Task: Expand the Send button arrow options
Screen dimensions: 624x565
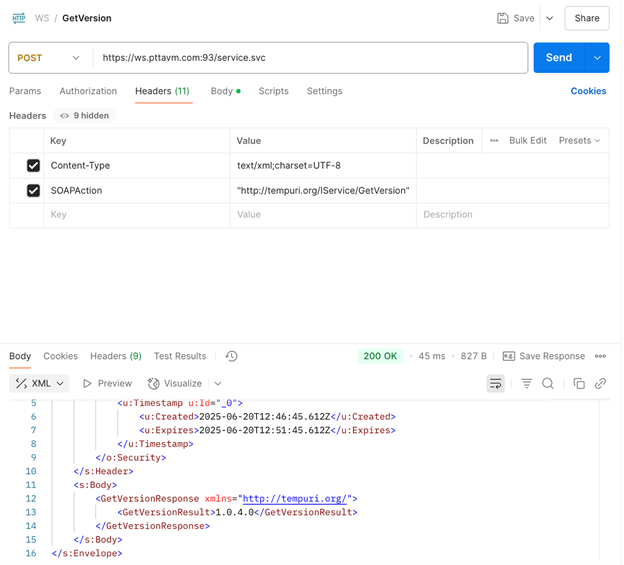Action: (597, 58)
